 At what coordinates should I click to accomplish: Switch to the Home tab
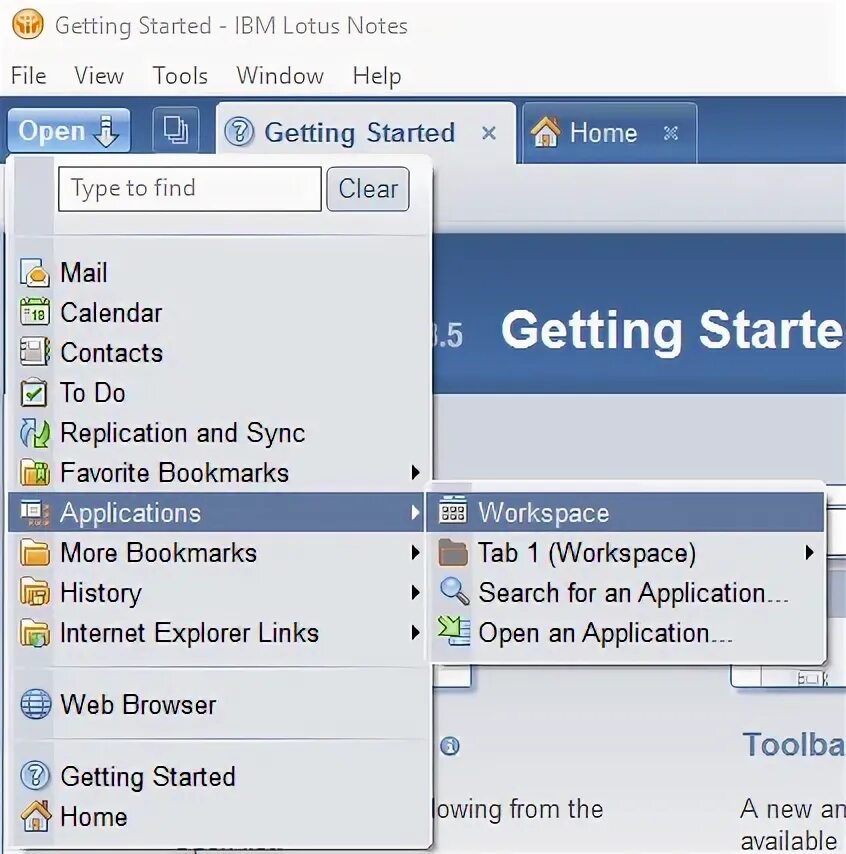pos(610,133)
